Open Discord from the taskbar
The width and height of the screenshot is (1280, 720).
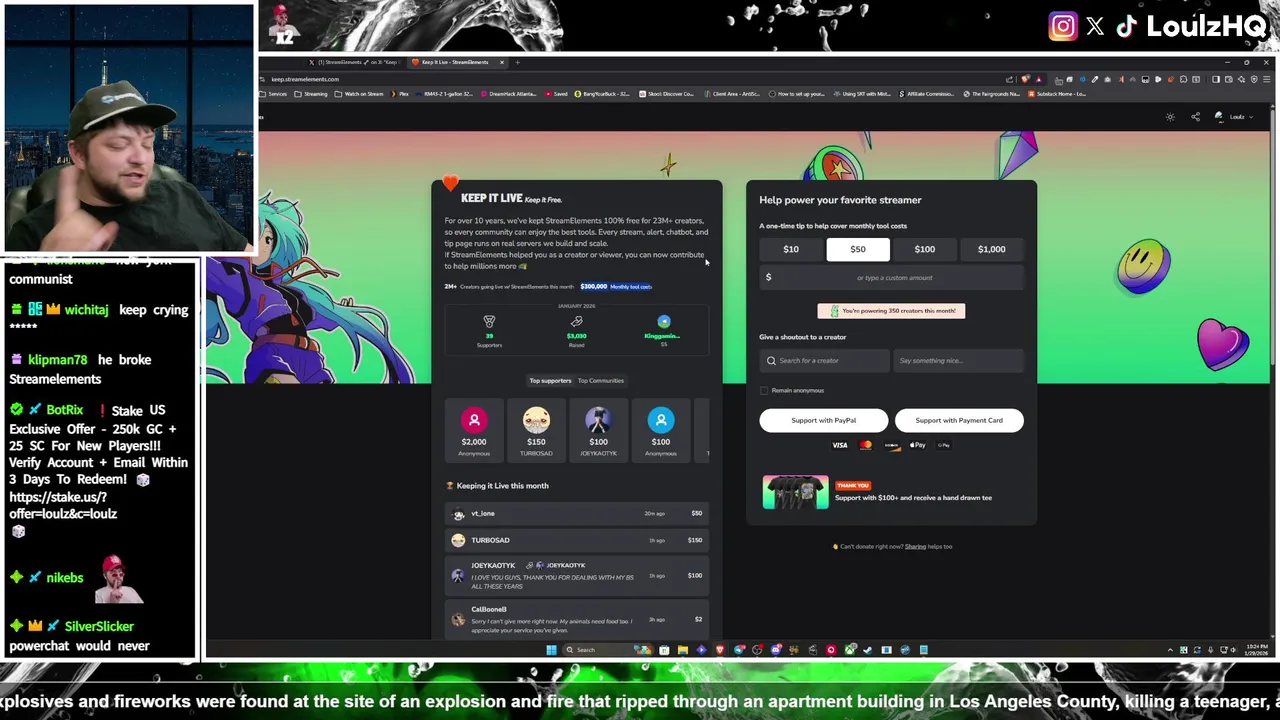[776, 650]
